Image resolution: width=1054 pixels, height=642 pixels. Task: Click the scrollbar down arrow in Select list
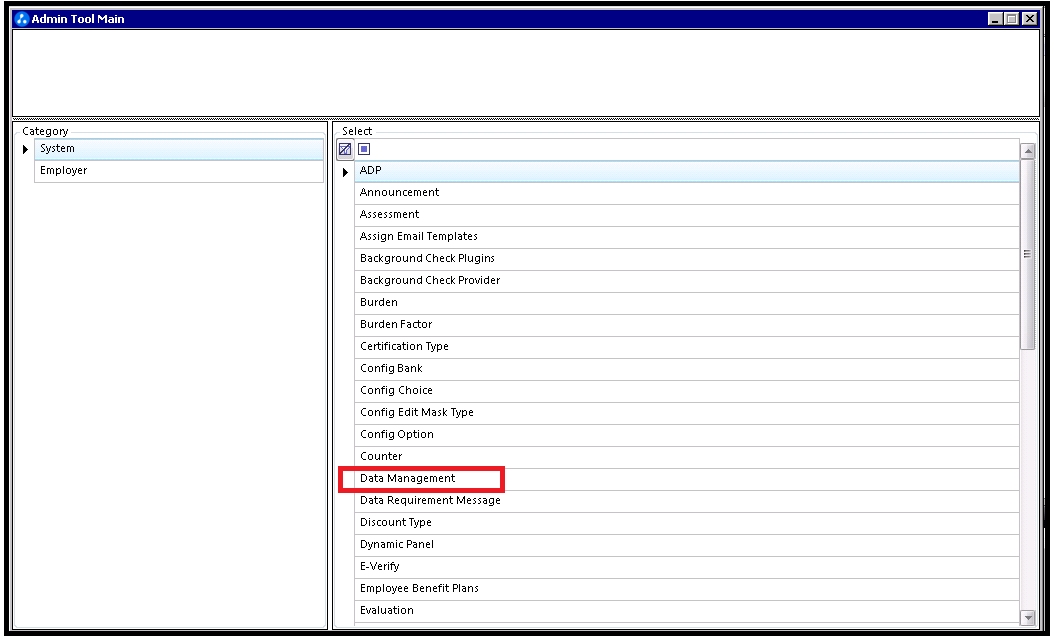coord(1028,617)
